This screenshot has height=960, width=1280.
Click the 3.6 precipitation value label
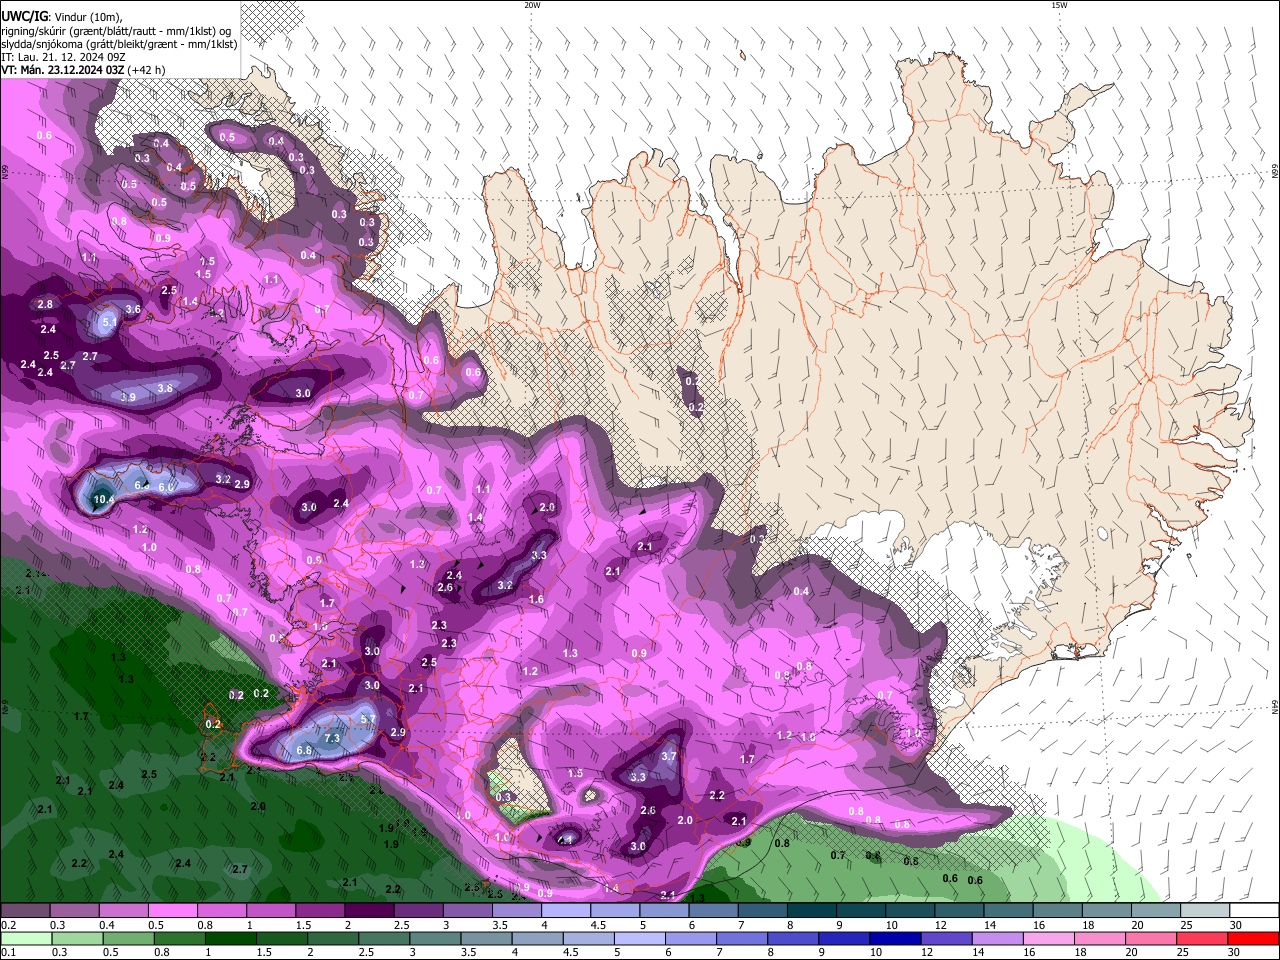(x=134, y=310)
